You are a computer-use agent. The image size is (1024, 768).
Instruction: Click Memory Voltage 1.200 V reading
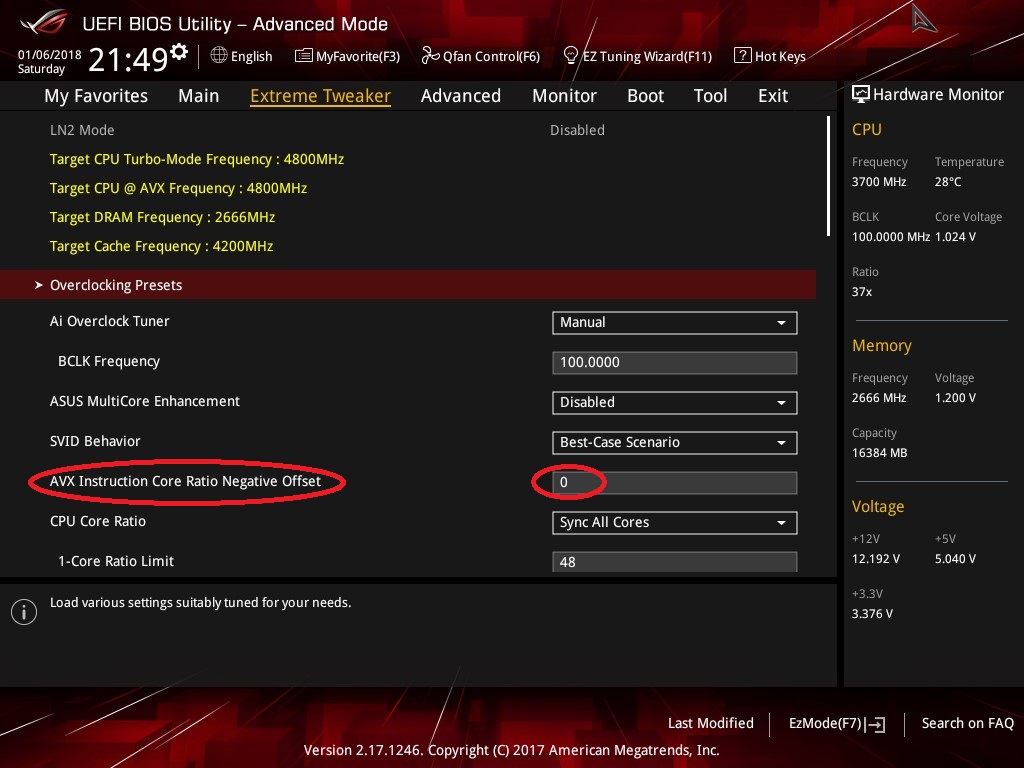click(x=955, y=398)
